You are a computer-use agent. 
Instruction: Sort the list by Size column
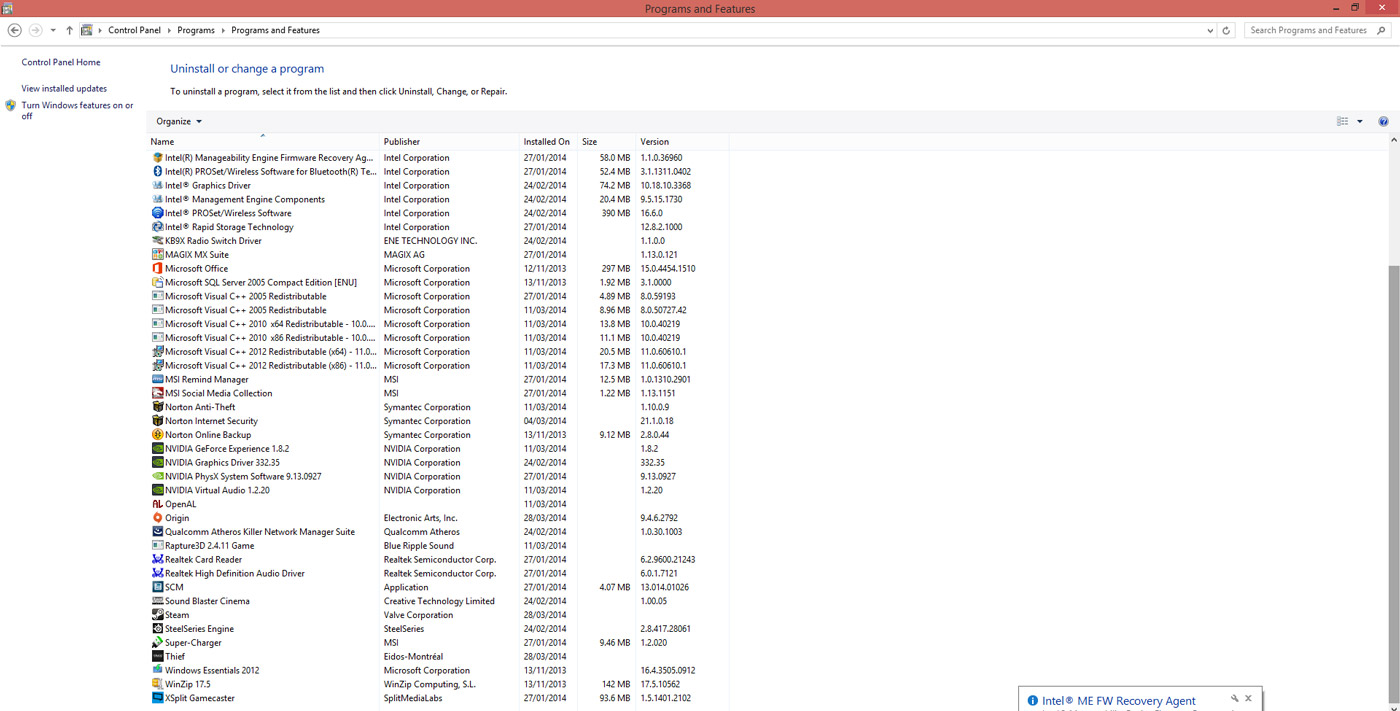(607, 142)
